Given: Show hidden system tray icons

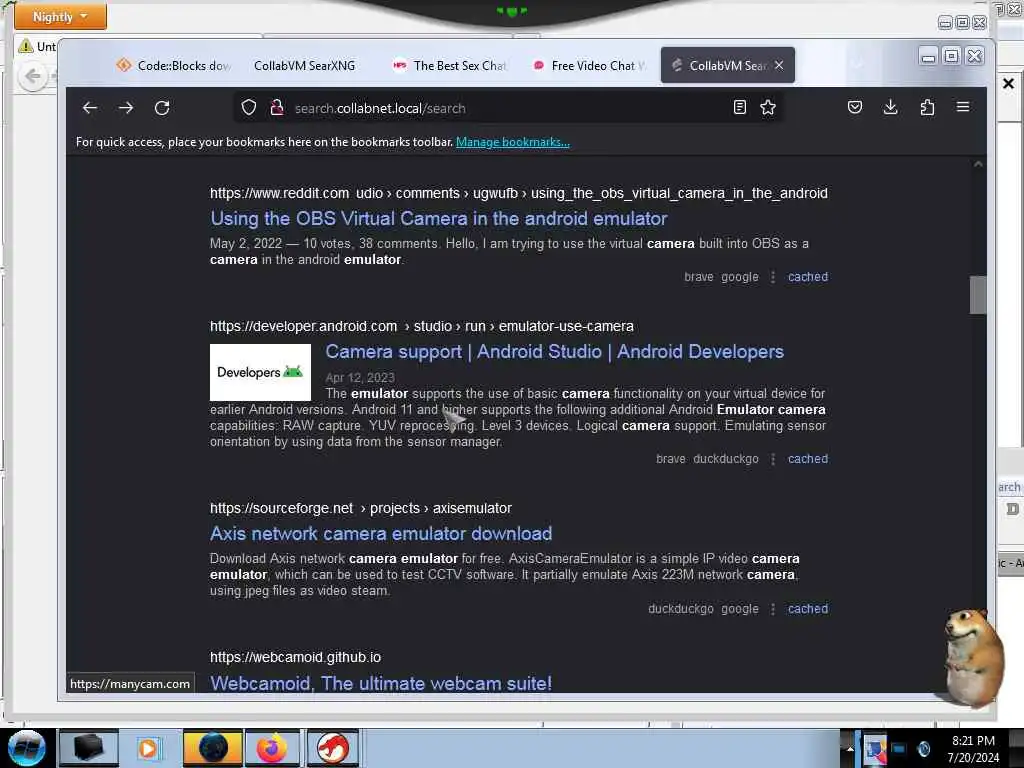Looking at the screenshot, I should point(850,749).
